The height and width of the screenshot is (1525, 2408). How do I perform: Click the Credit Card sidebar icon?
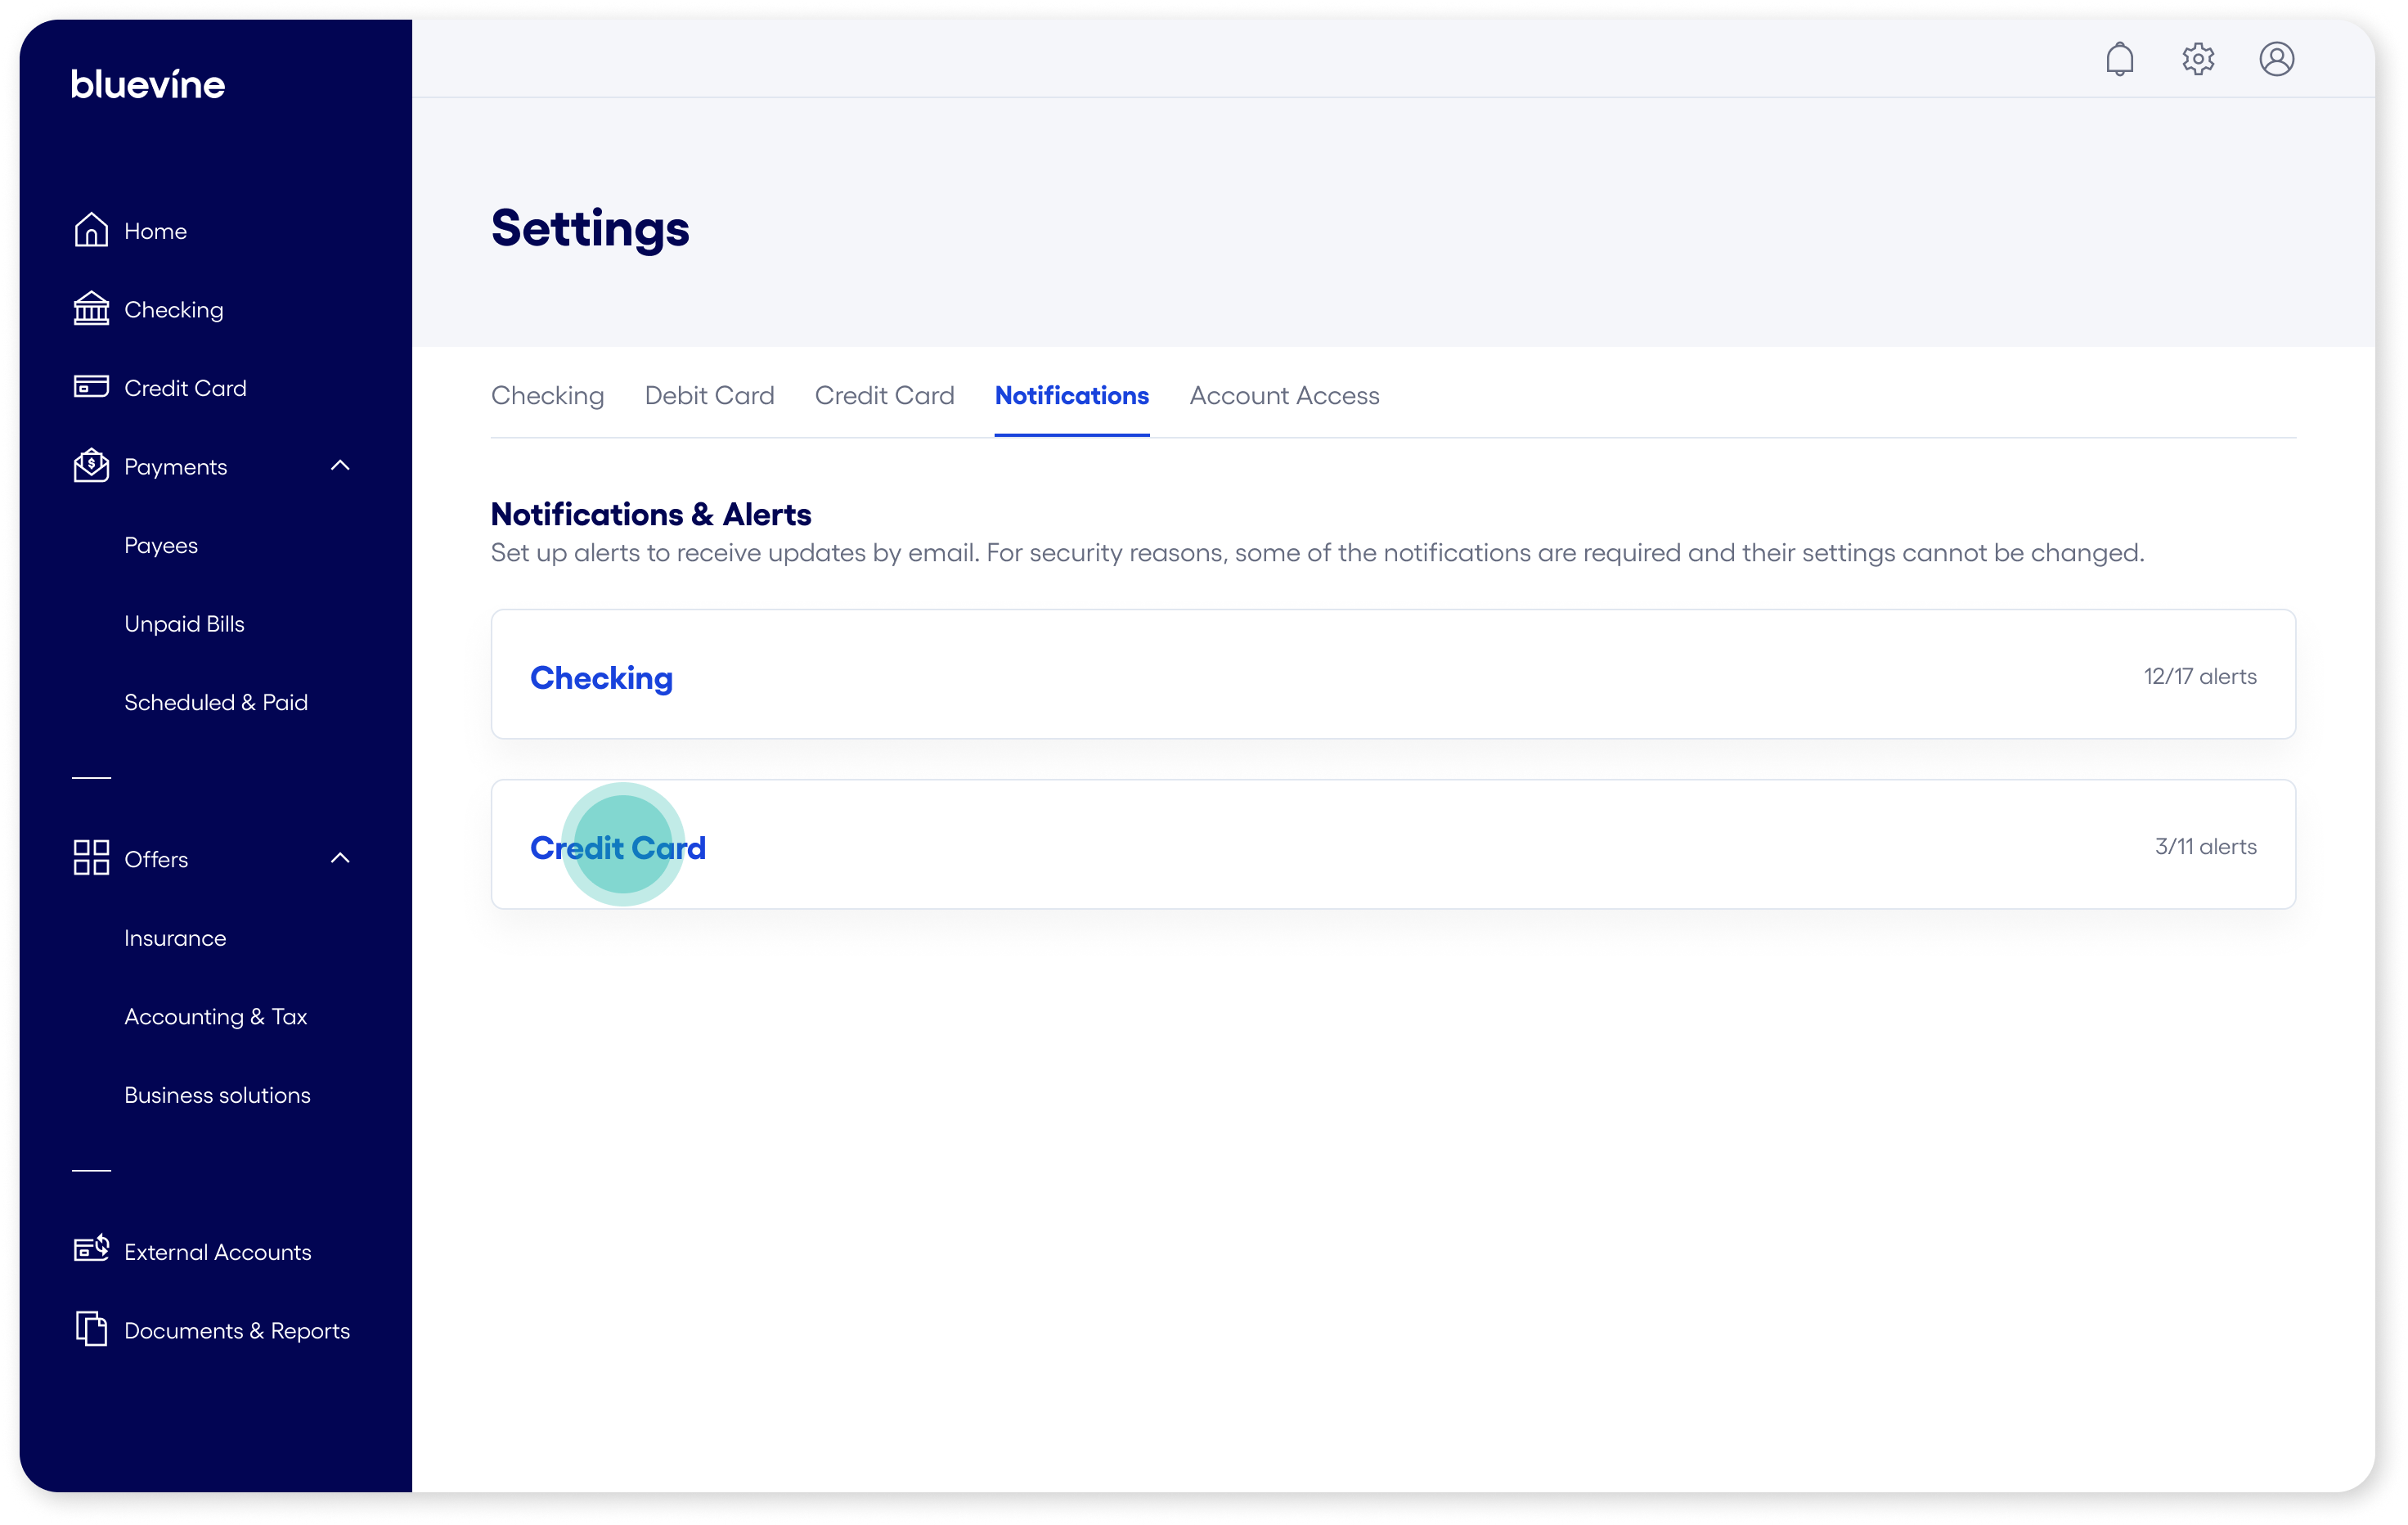pos(90,387)
